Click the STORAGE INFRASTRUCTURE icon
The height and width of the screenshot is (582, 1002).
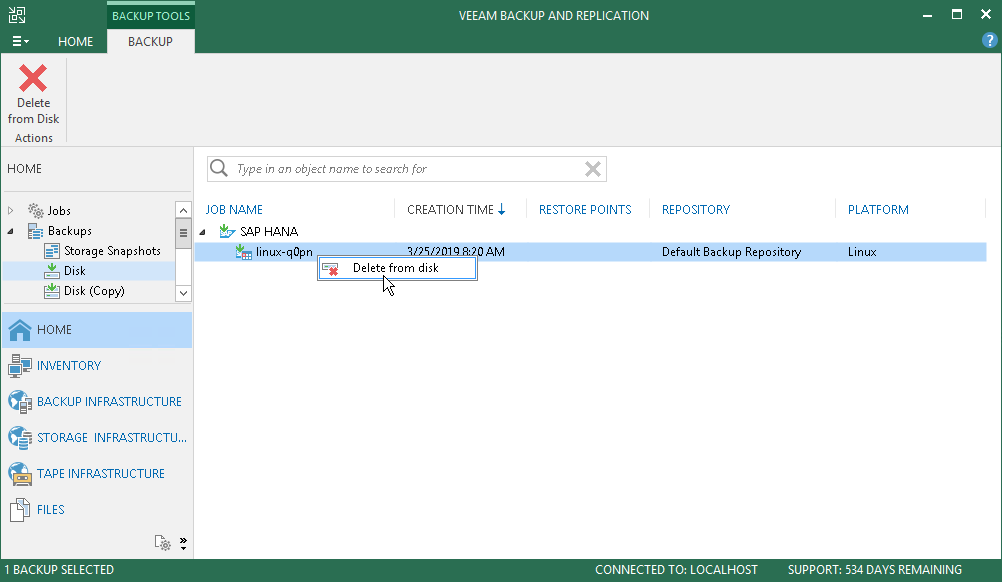click(20, 438)
